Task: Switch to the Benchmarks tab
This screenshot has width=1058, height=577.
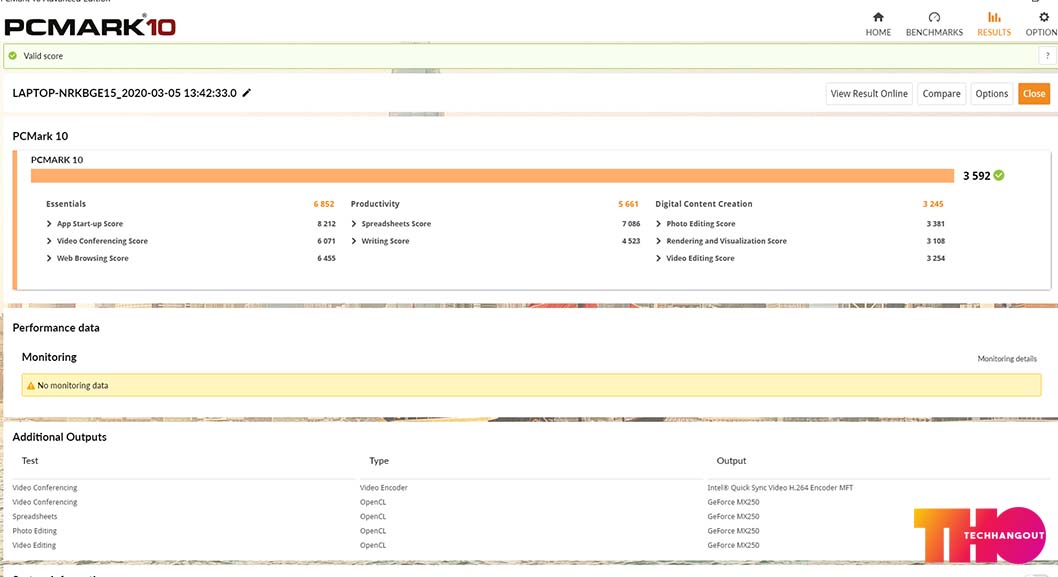Action: click(934, 24)
